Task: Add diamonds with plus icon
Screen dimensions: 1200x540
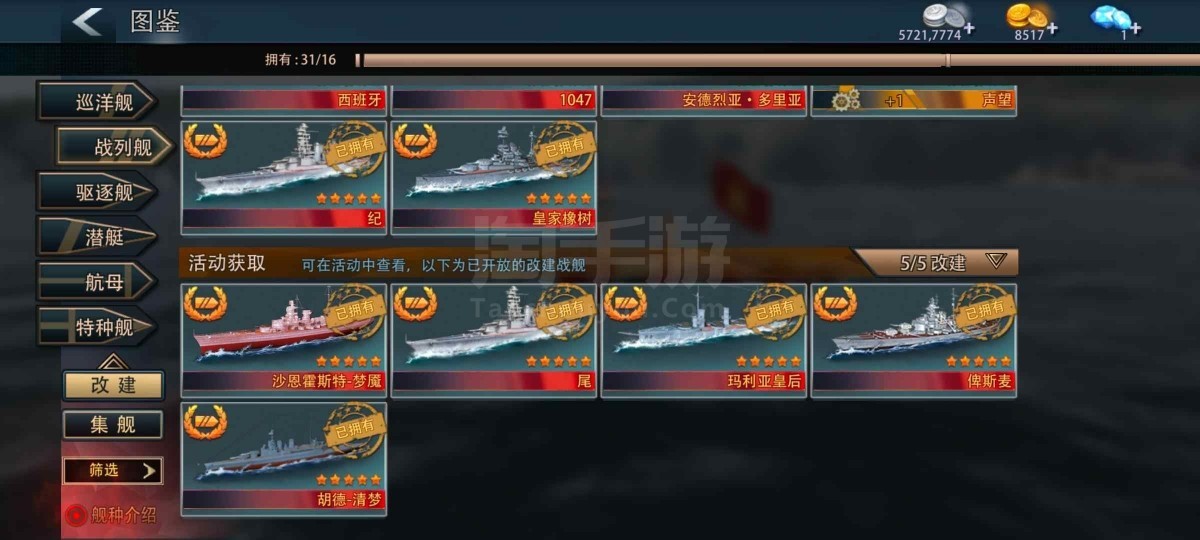Action: [1135, 27]
